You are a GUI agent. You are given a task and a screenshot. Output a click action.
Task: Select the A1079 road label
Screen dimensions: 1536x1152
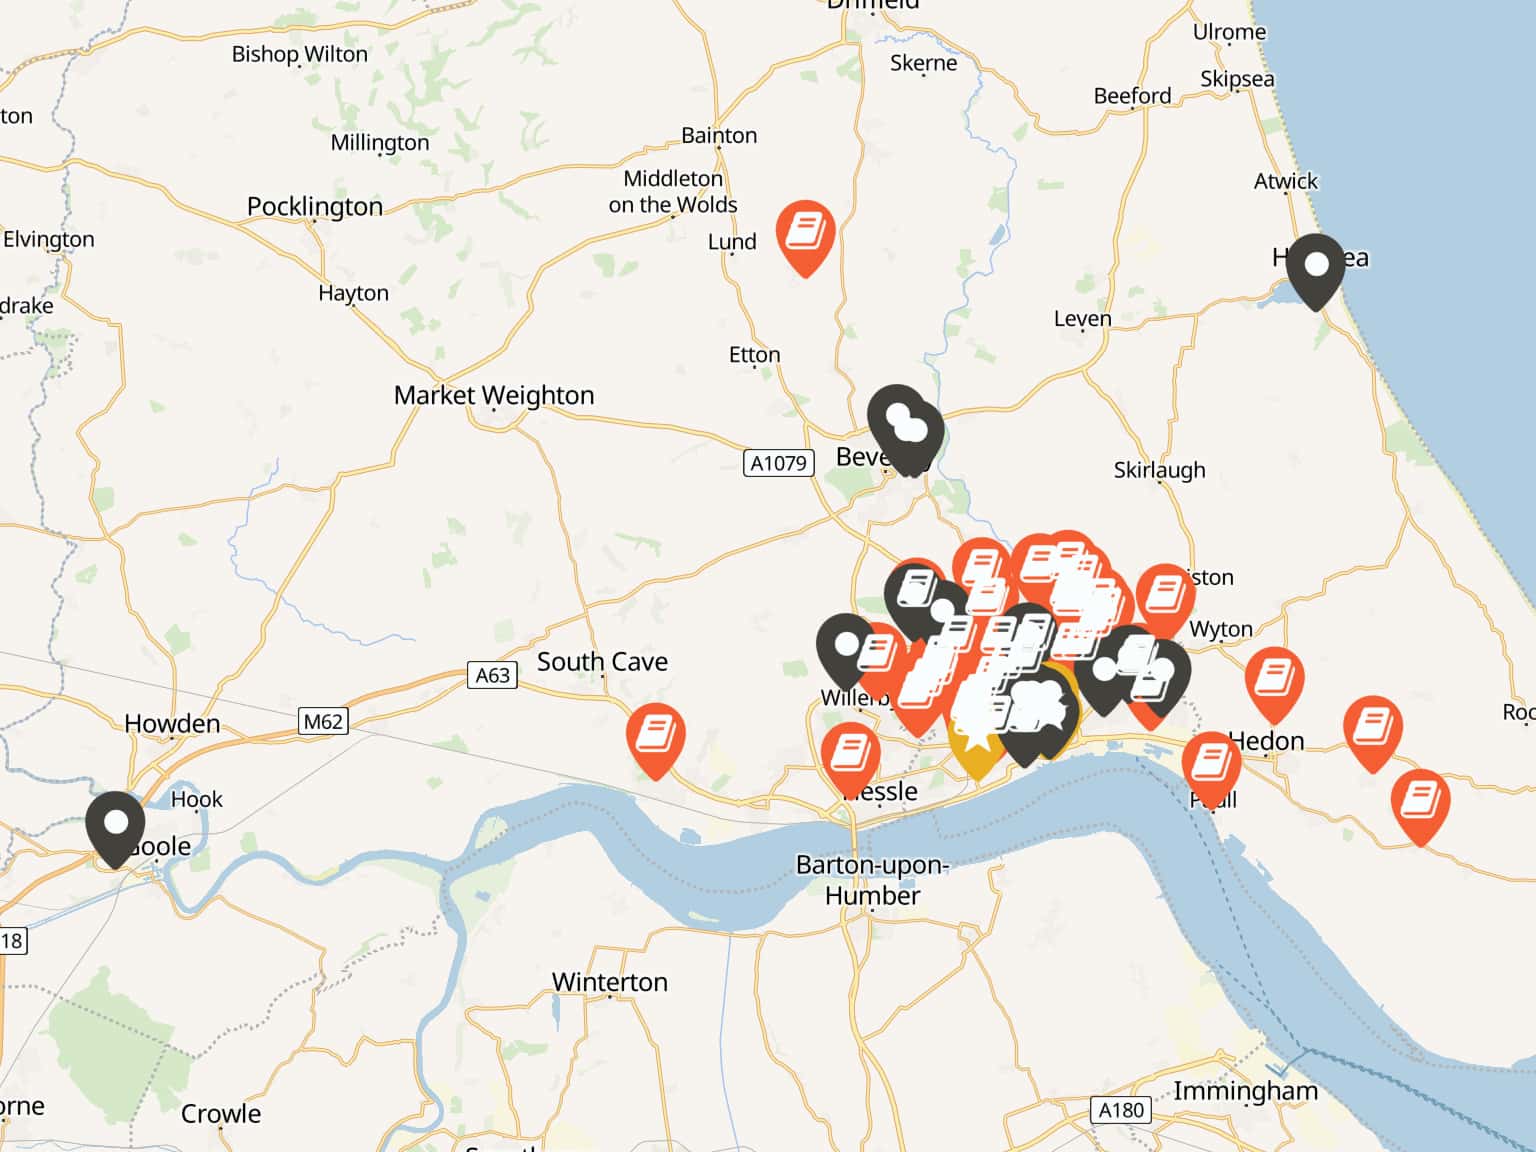(778, 463)
